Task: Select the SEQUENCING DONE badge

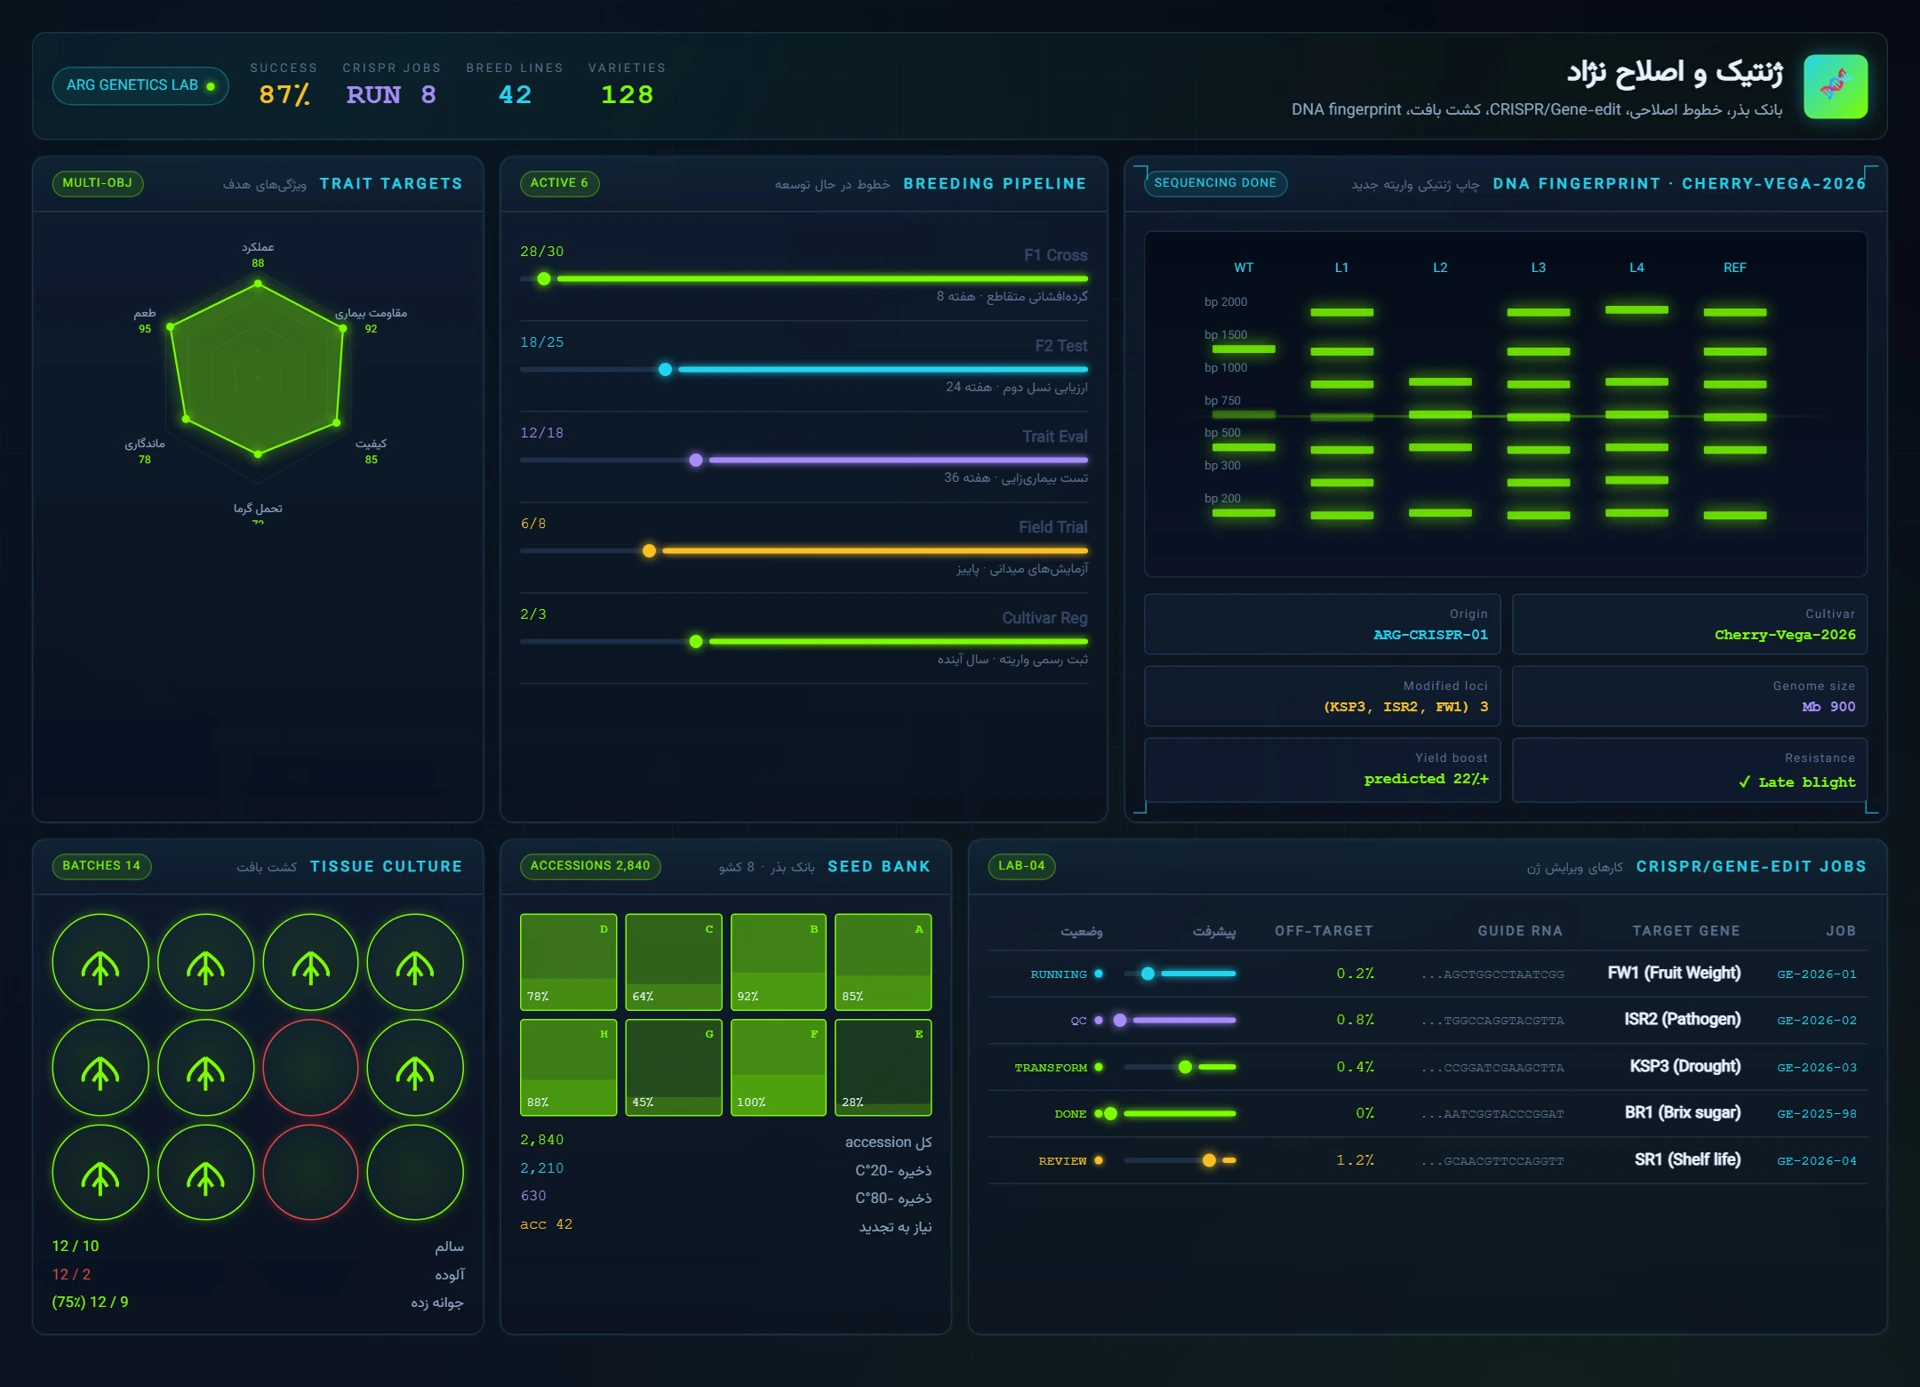Action: click(x=1215, y=183)
